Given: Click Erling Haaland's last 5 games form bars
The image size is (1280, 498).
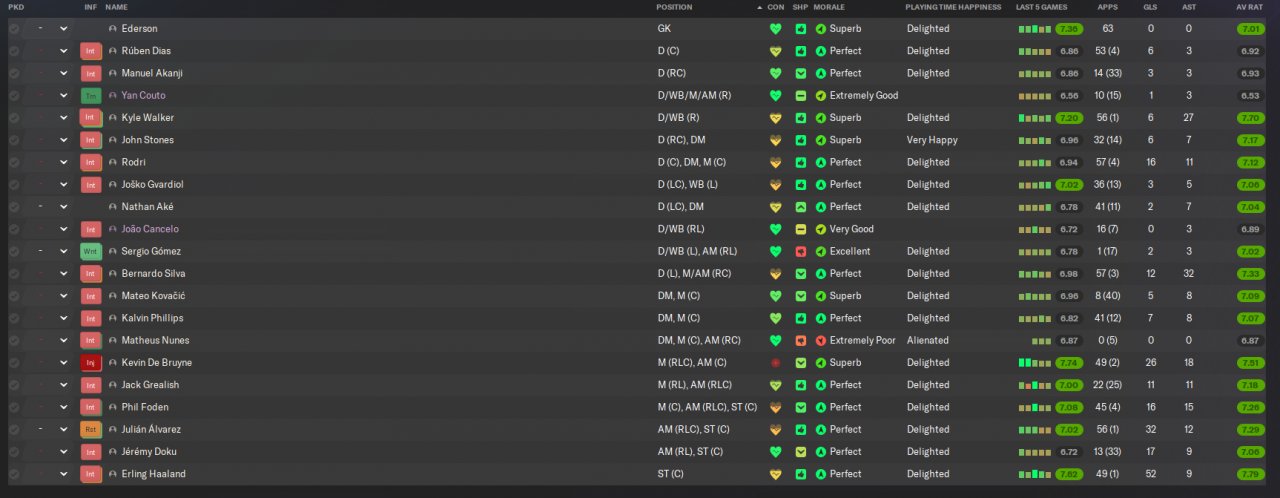Looking at the screenshot, I should tap(1035, 474).
